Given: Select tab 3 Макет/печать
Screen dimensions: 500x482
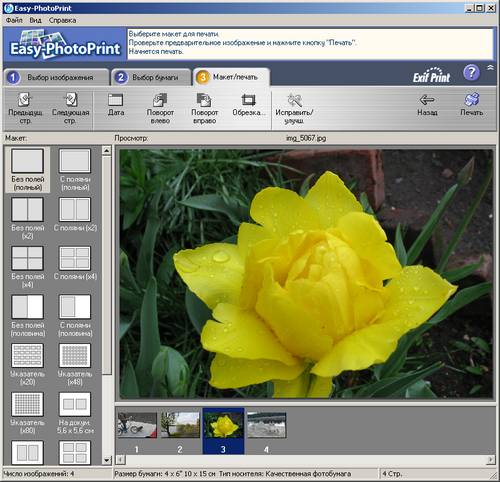Looking at the screenshot, I should 231,77.
